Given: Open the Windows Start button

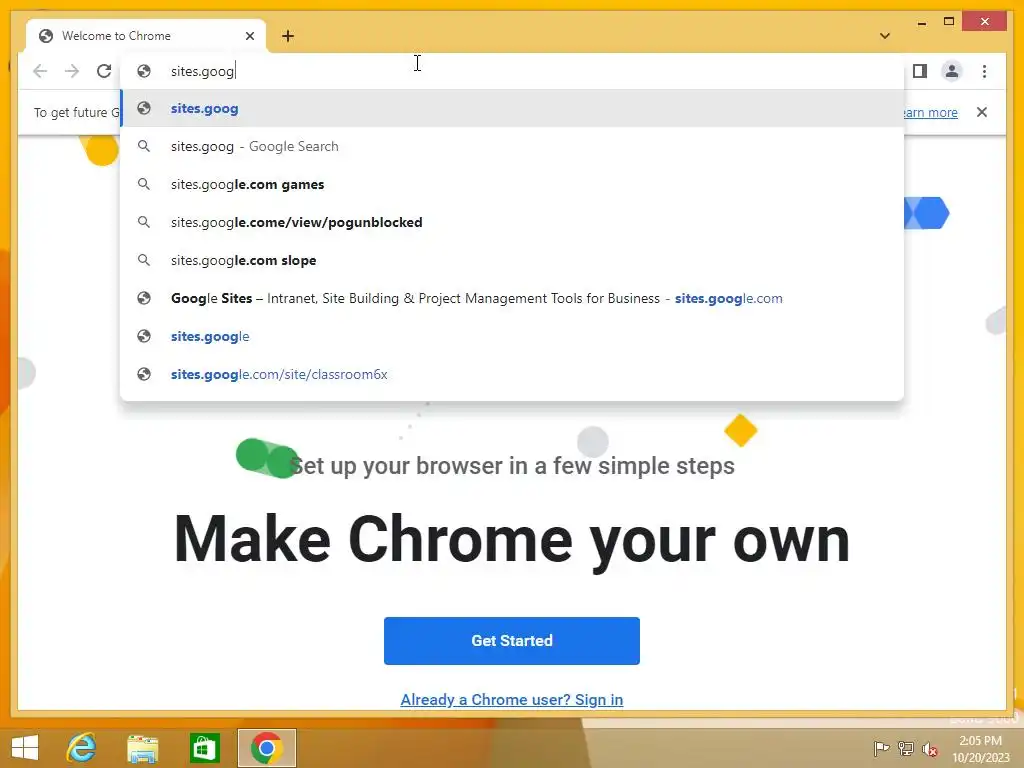Looking at the screenshot, I should pyautogui.click(x=25, y=748).
